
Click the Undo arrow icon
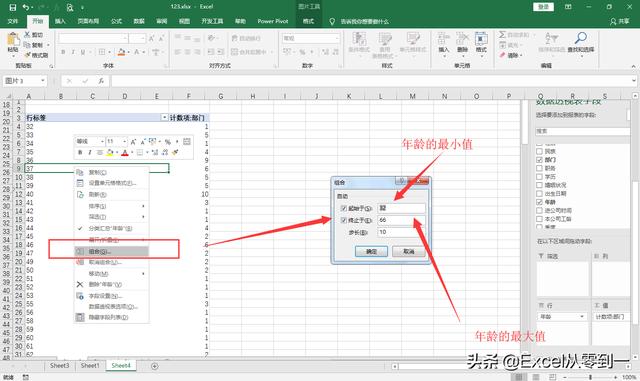(26, 7)
